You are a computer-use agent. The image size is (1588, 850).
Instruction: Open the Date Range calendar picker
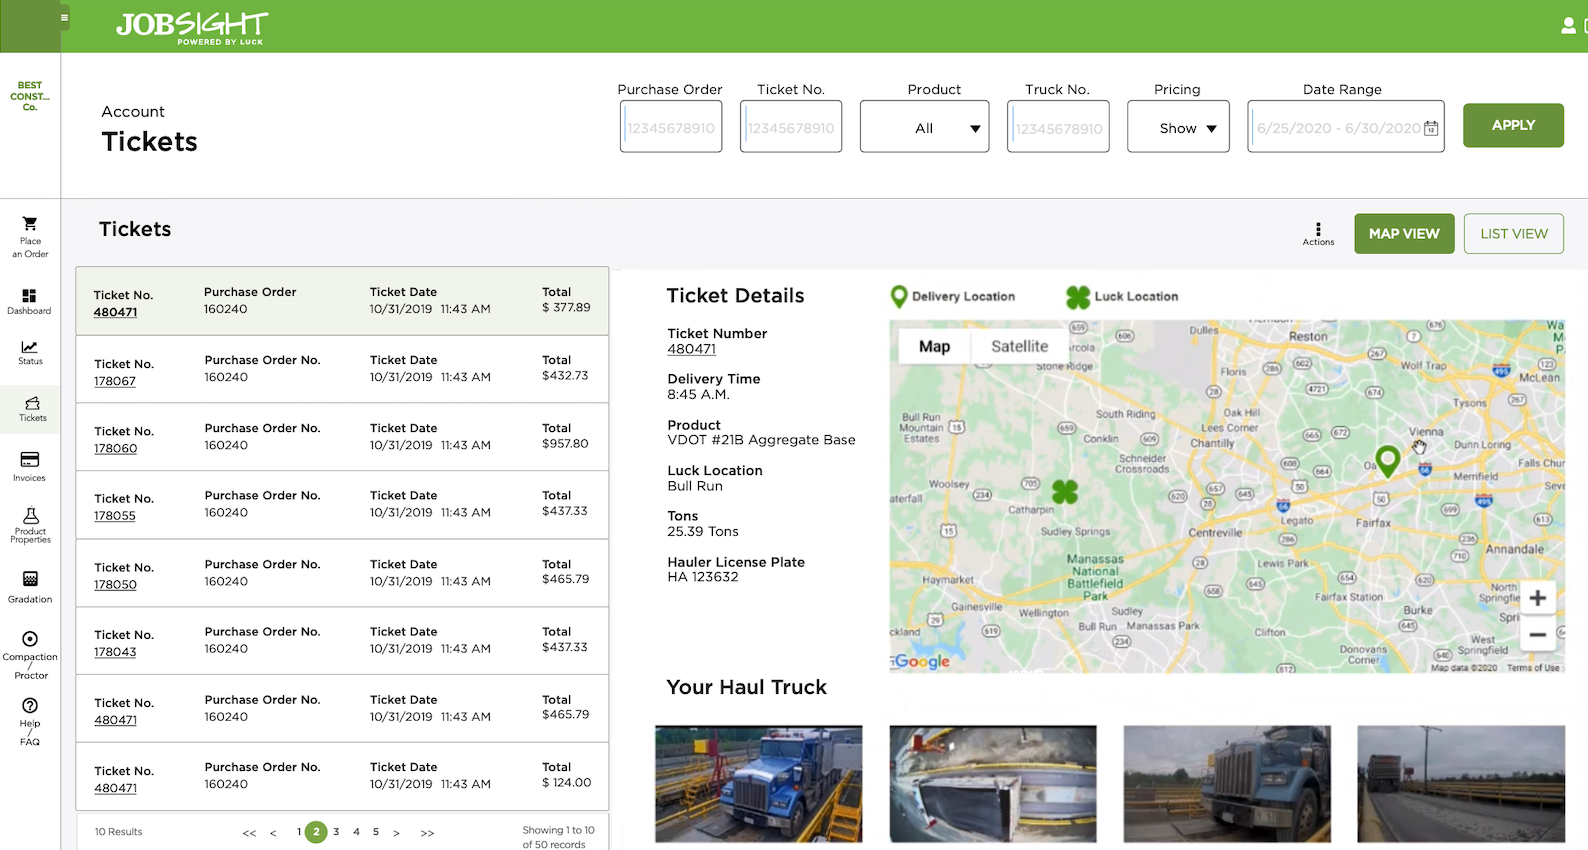click(1431, 128)
